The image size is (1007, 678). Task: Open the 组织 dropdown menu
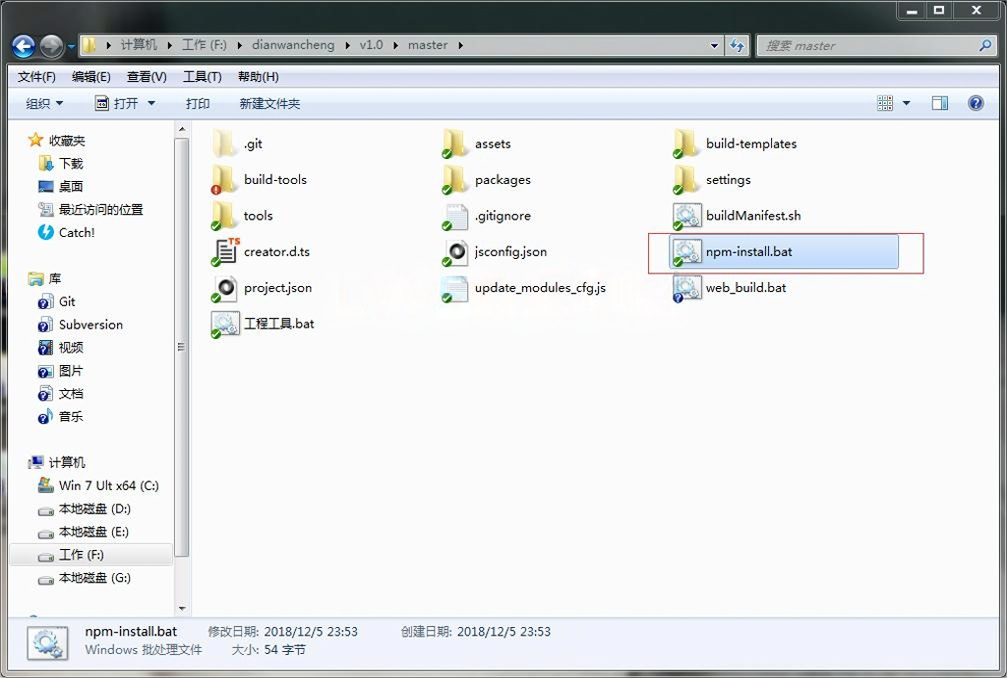click(x=44, y=103)
